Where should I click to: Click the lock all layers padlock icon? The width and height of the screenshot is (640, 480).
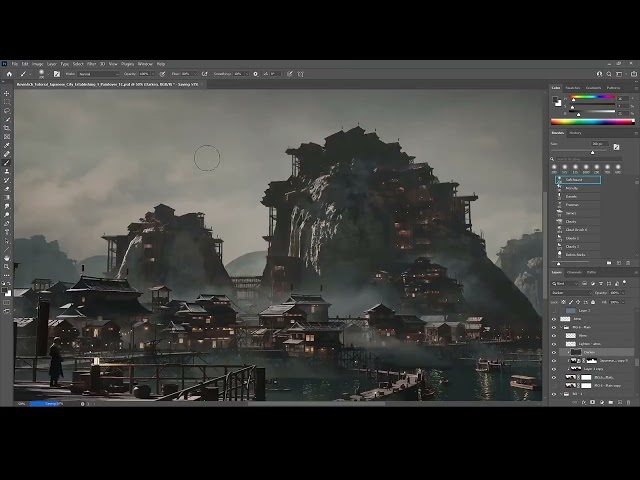tap(593, 302)
